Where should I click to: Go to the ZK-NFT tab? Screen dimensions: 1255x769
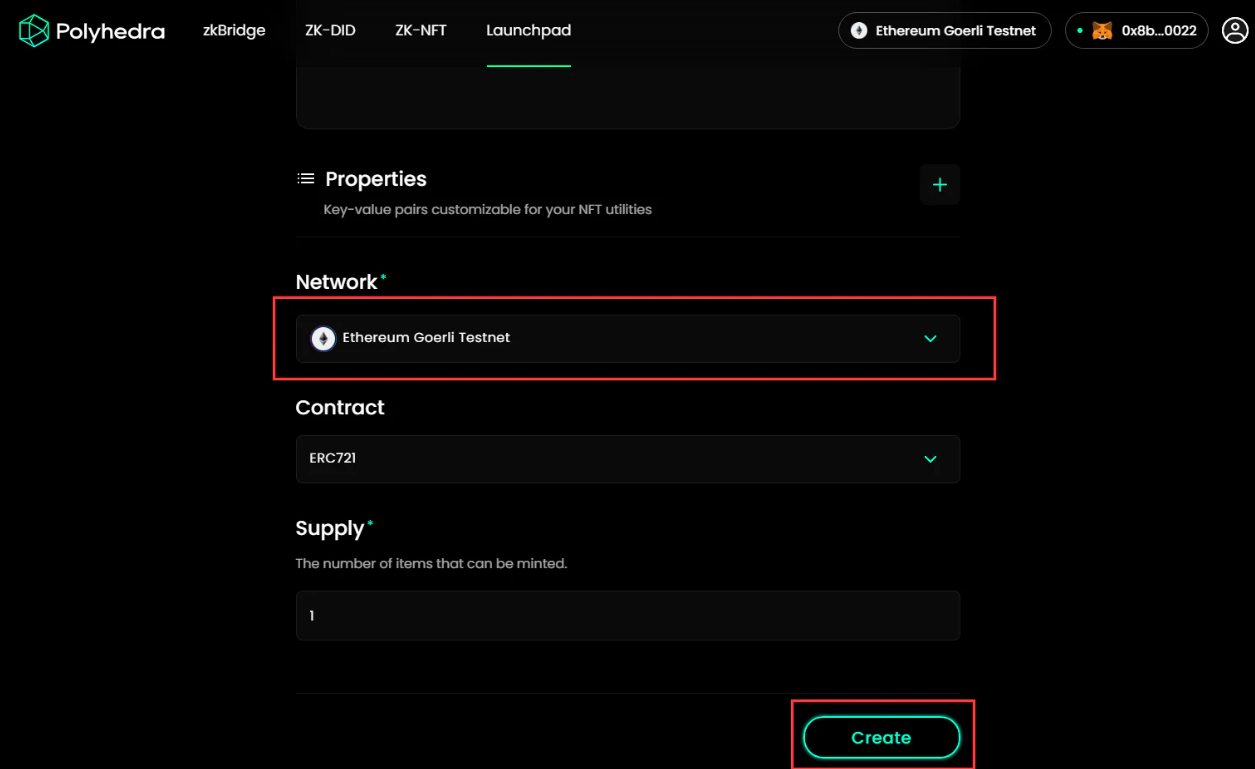[421, 31]
